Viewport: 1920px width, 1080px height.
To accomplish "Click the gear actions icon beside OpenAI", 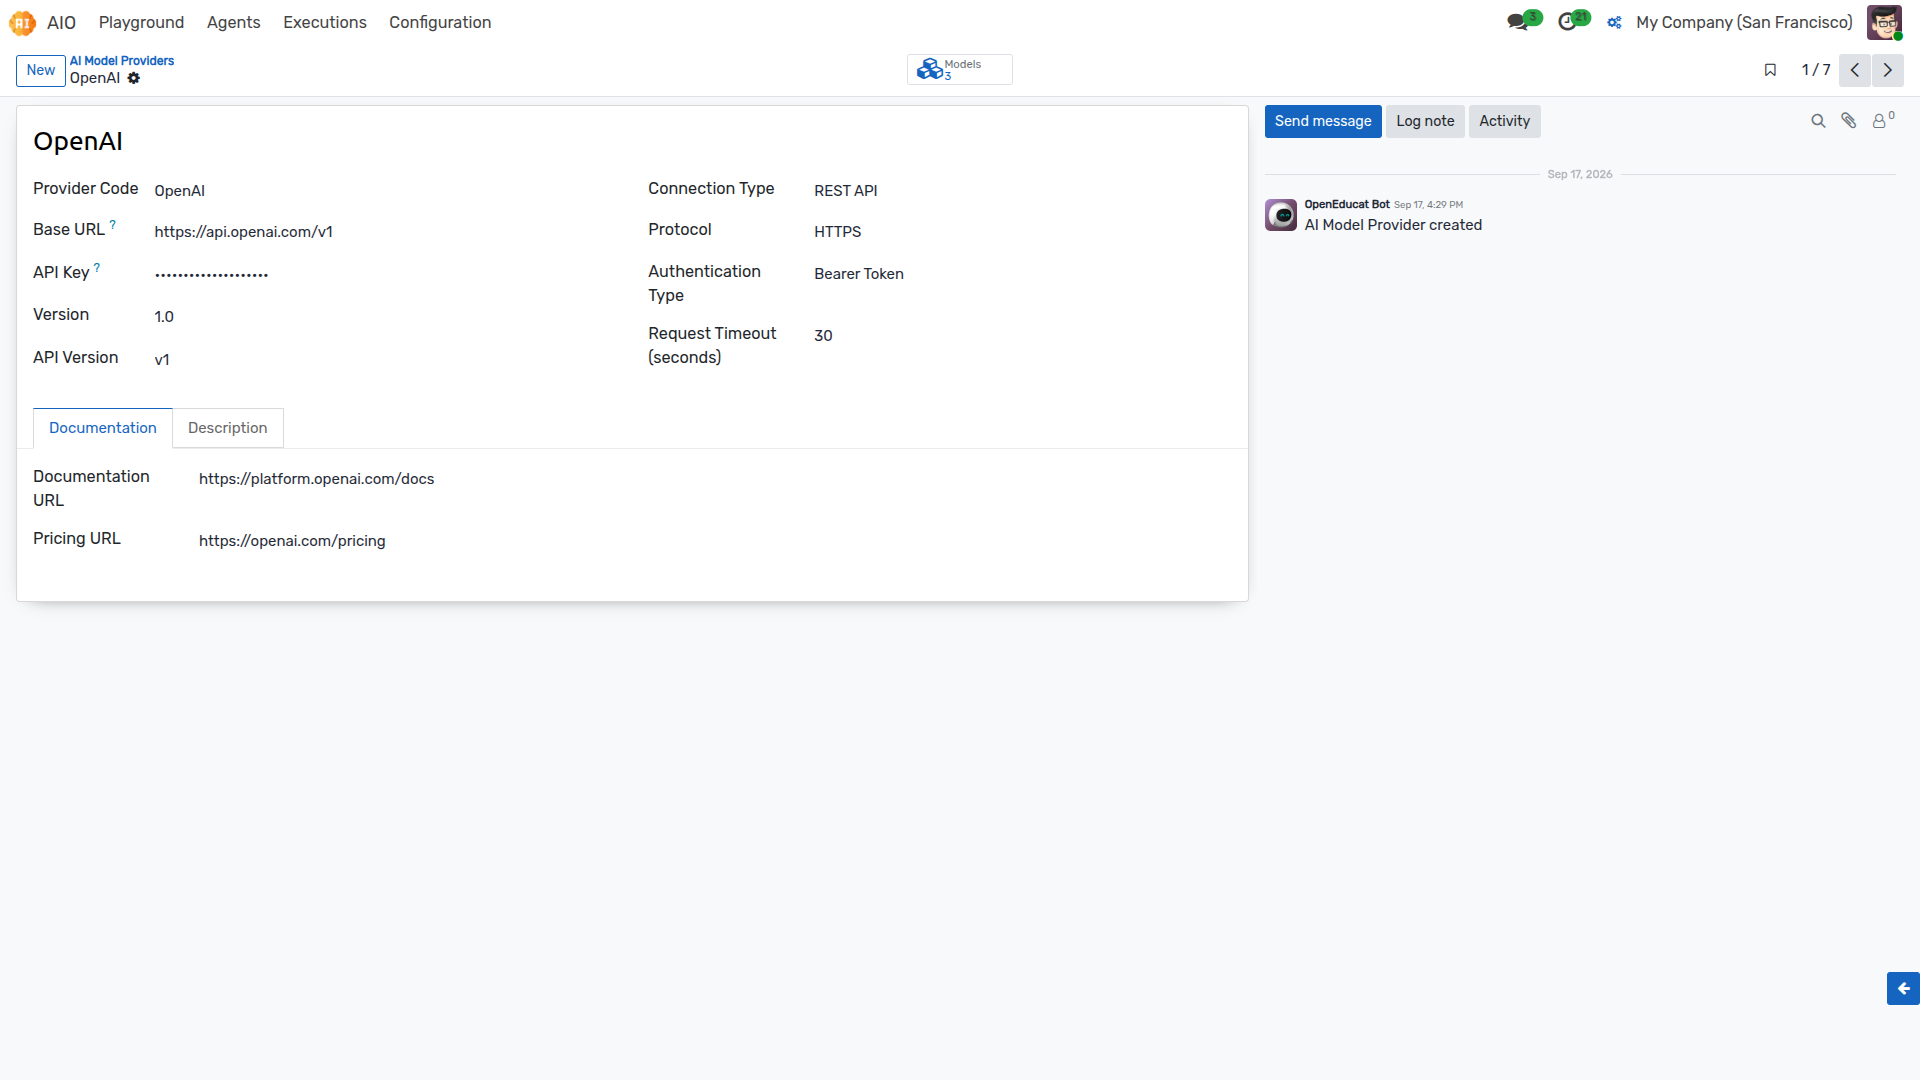I will pos(134,78).
